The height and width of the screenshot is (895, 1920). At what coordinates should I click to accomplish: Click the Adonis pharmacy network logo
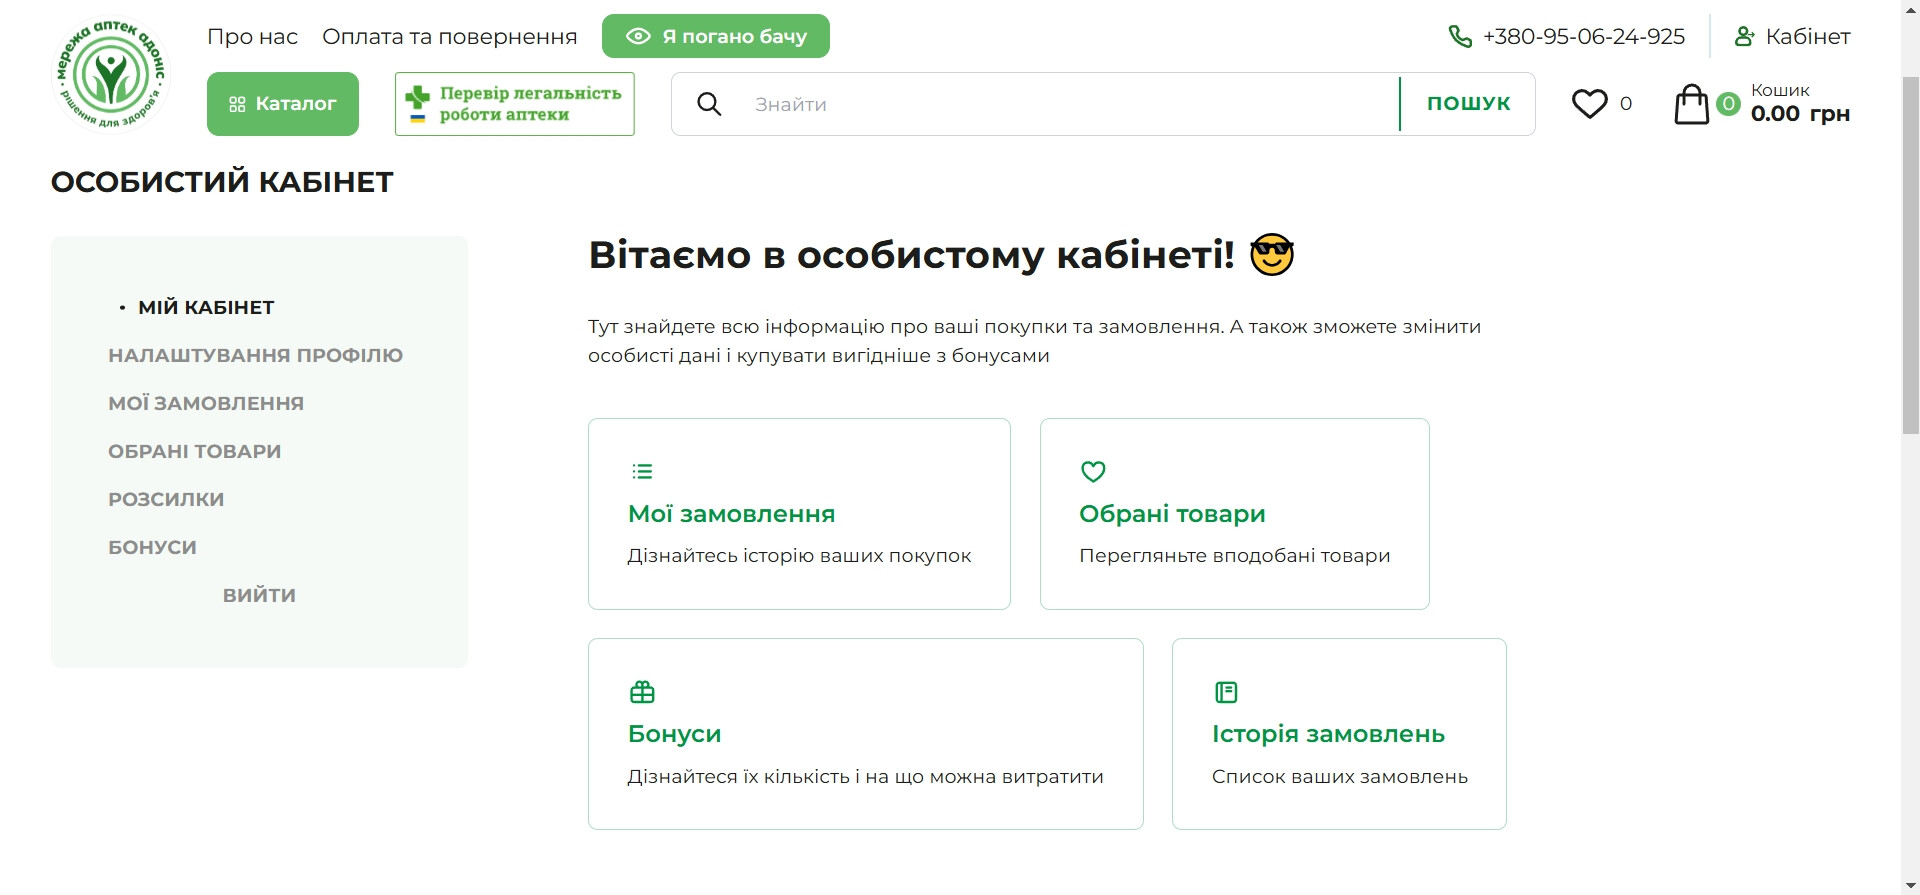coord(110,75)
